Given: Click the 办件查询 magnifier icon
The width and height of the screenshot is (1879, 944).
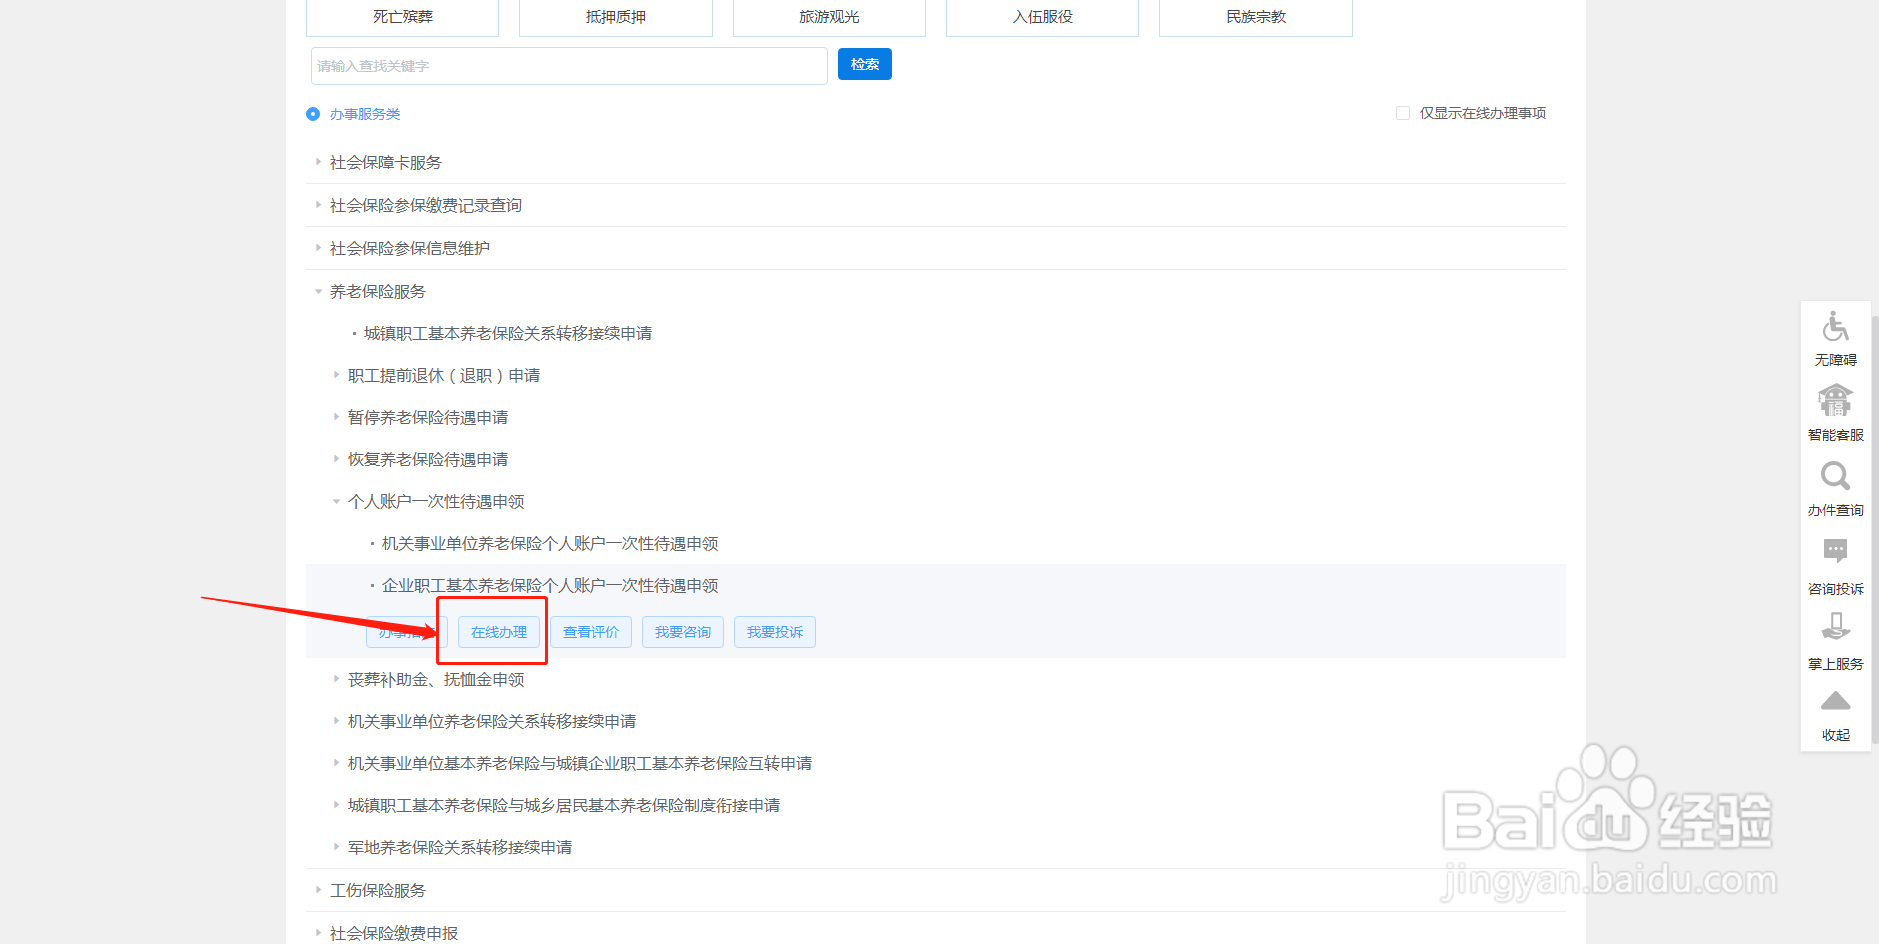Looking at the screenshot, I should click(1835, 476).
